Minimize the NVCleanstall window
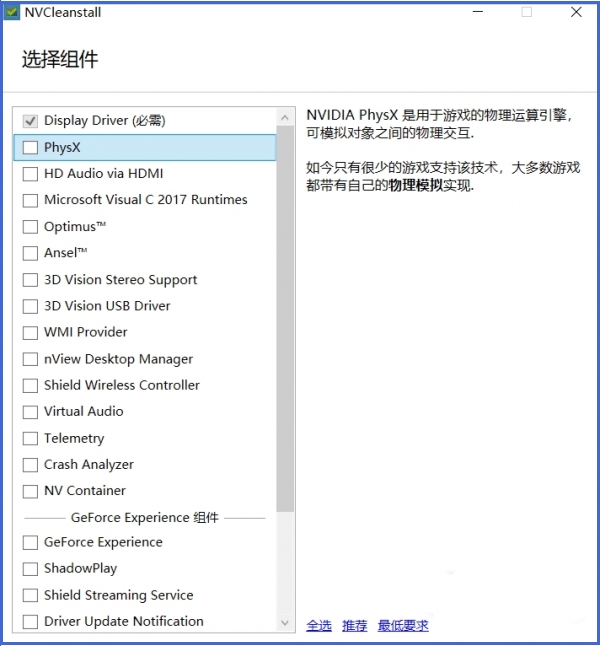600x646 pixels. click(478, 12)
